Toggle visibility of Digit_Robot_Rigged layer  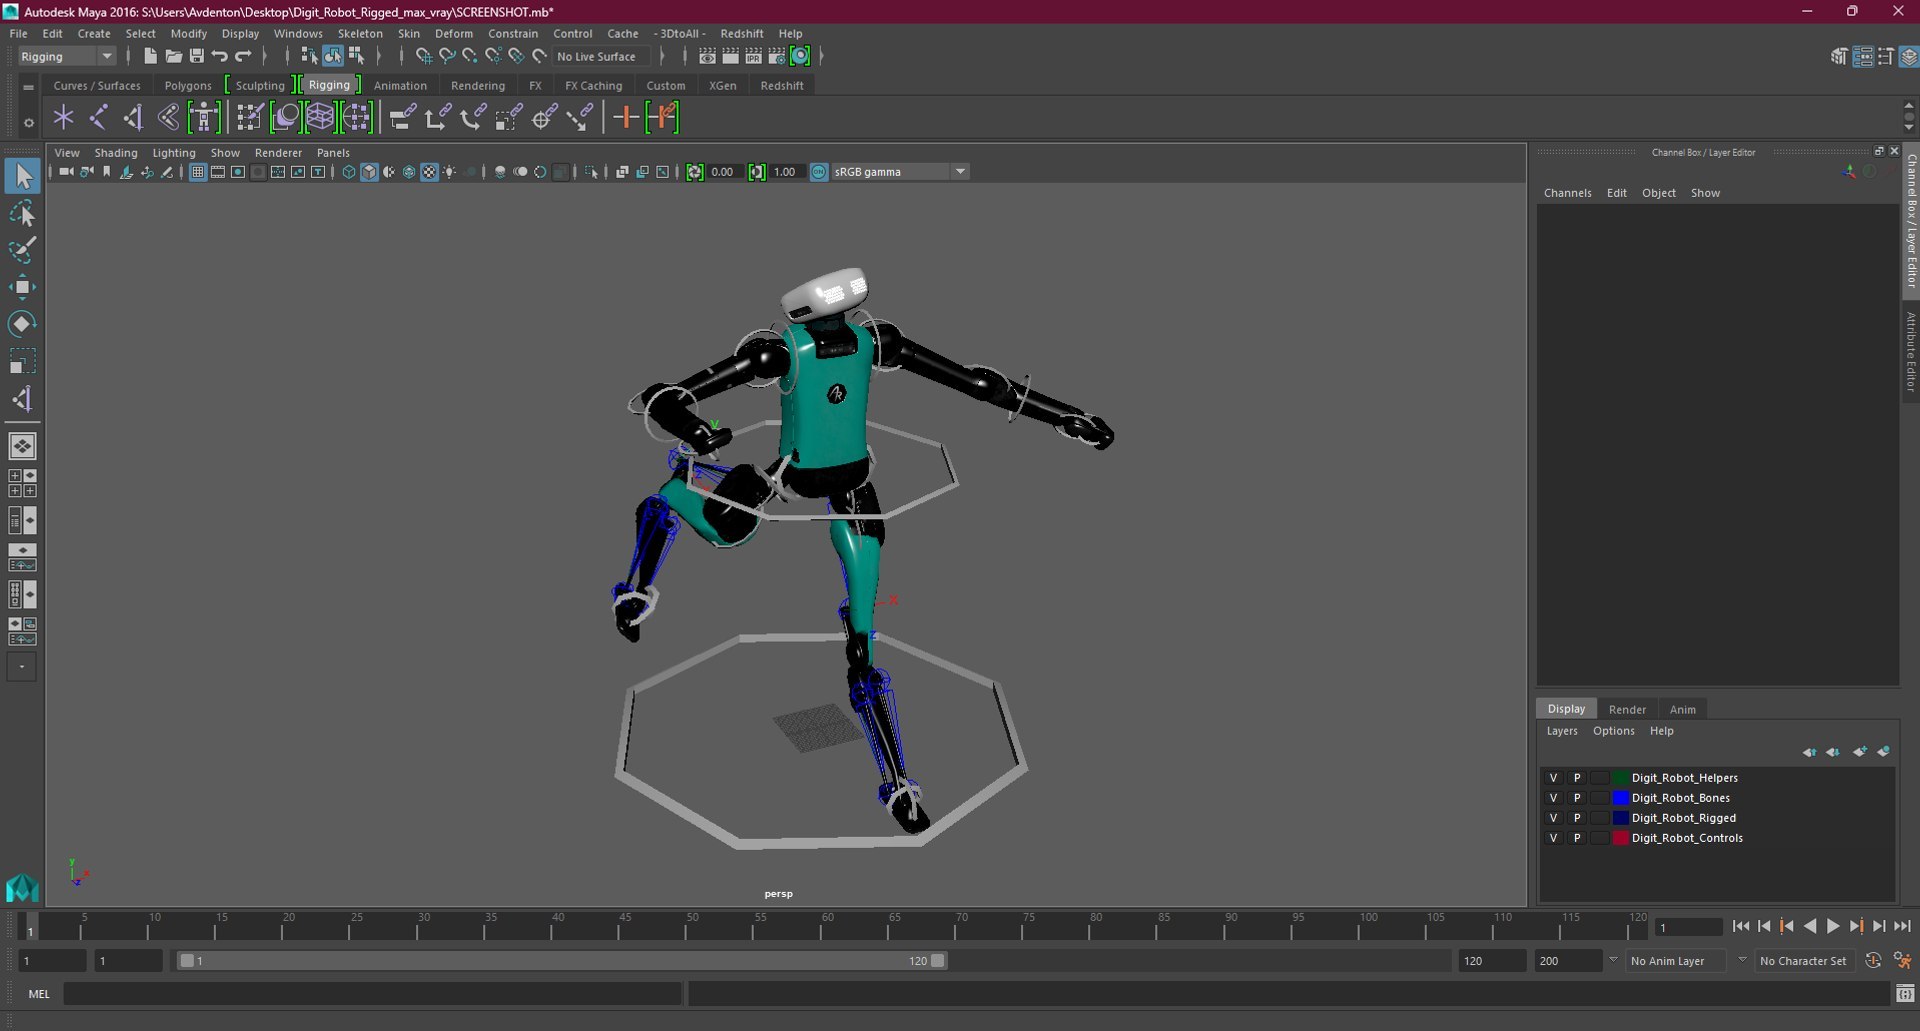click(1553, 818)
